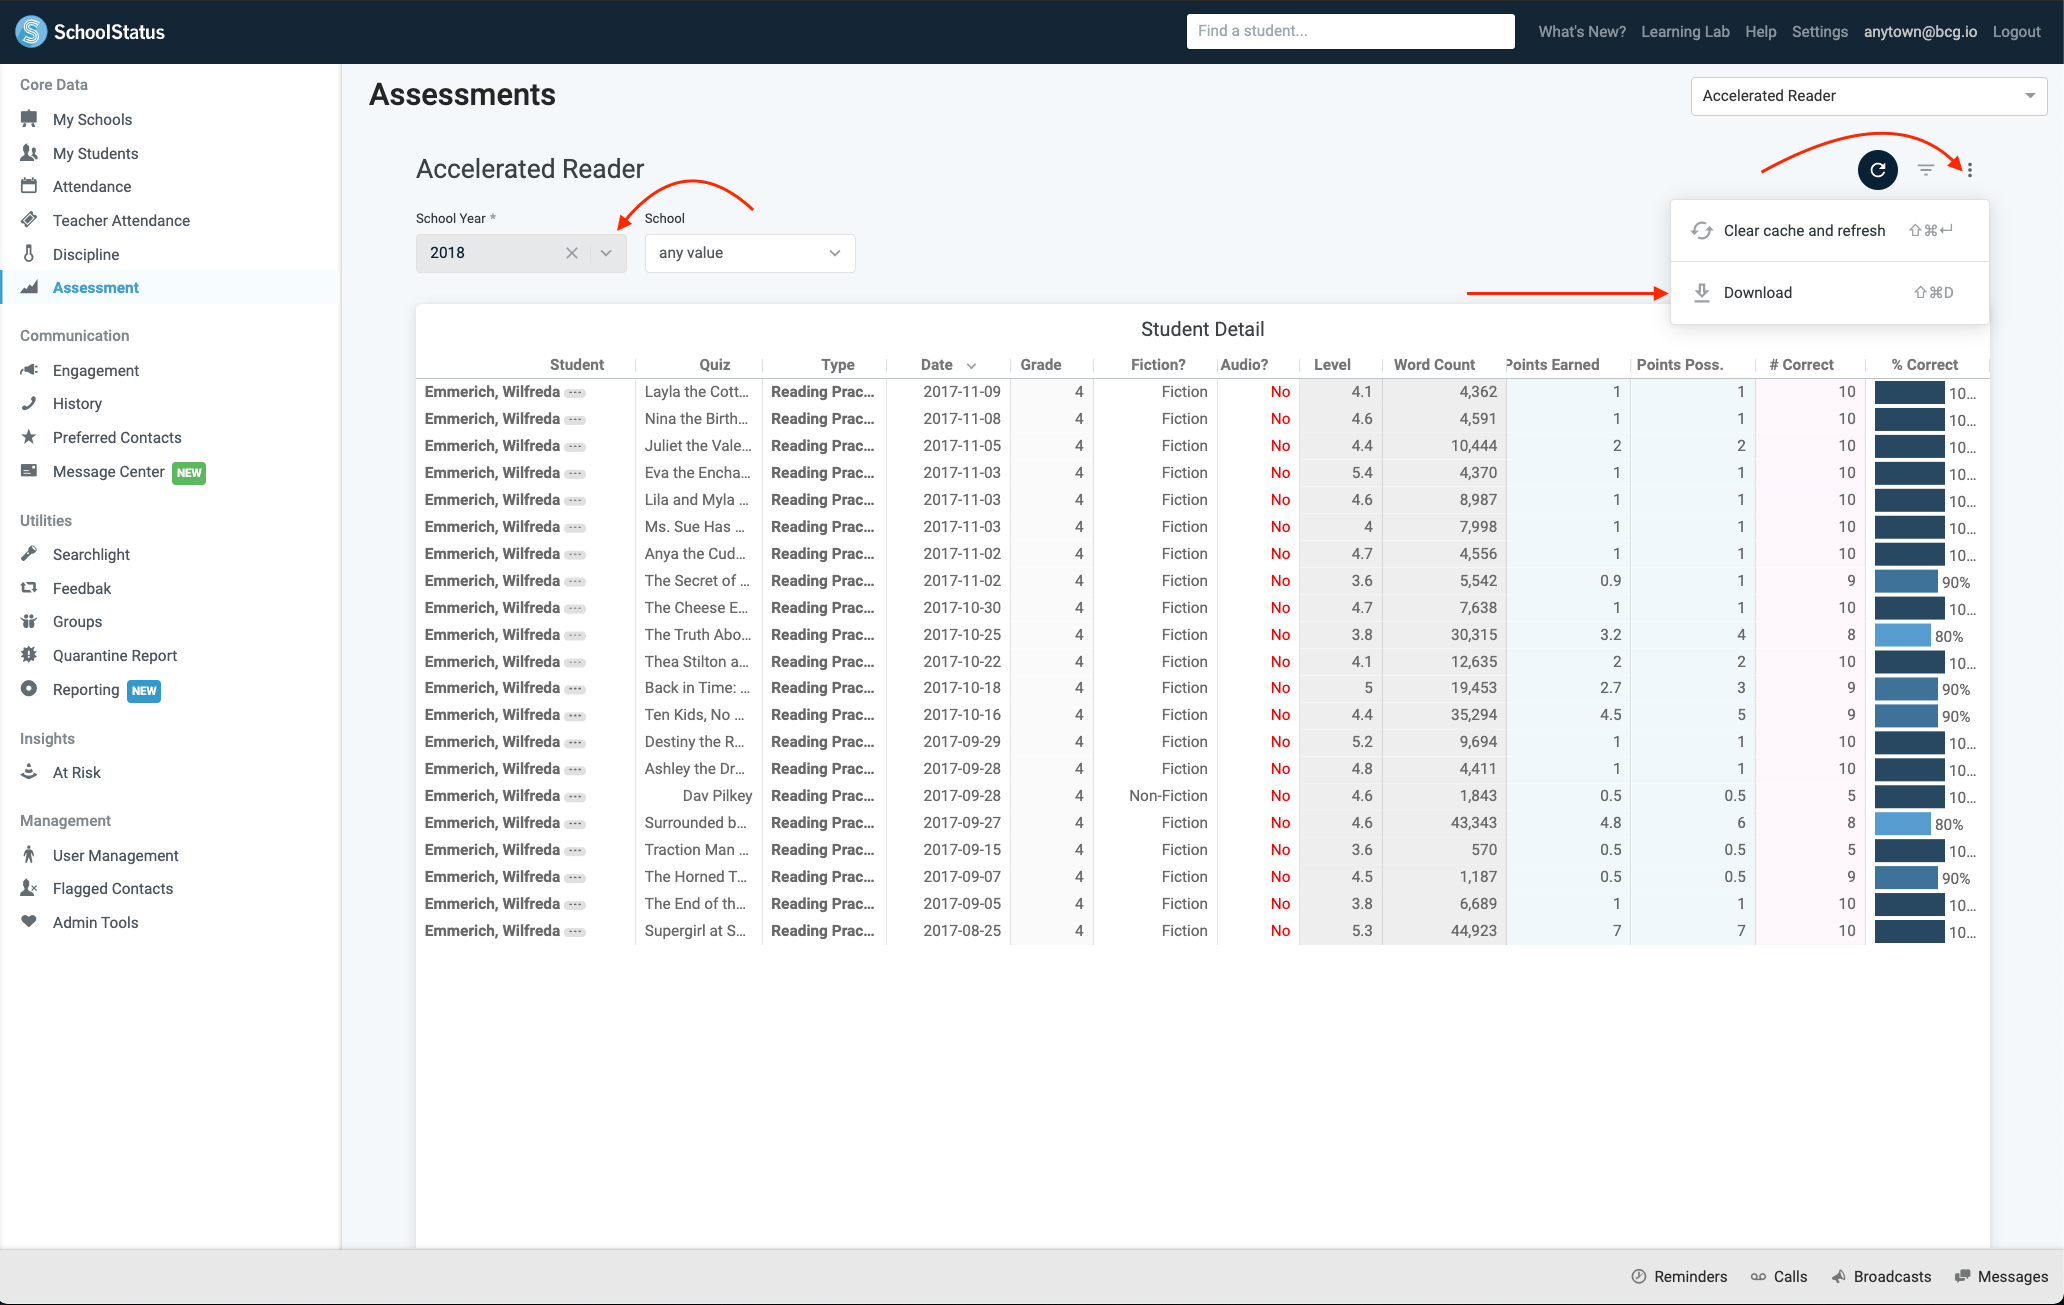Click the Admin Tools heart icon
The image size is (2064, 1305).
point(29,922)
